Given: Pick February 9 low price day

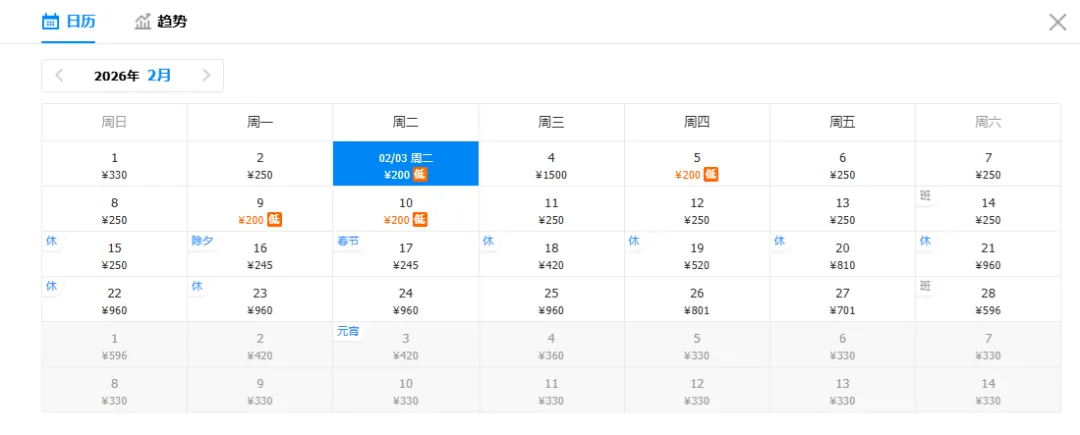Looking at the screenshot, I should 260,209.
